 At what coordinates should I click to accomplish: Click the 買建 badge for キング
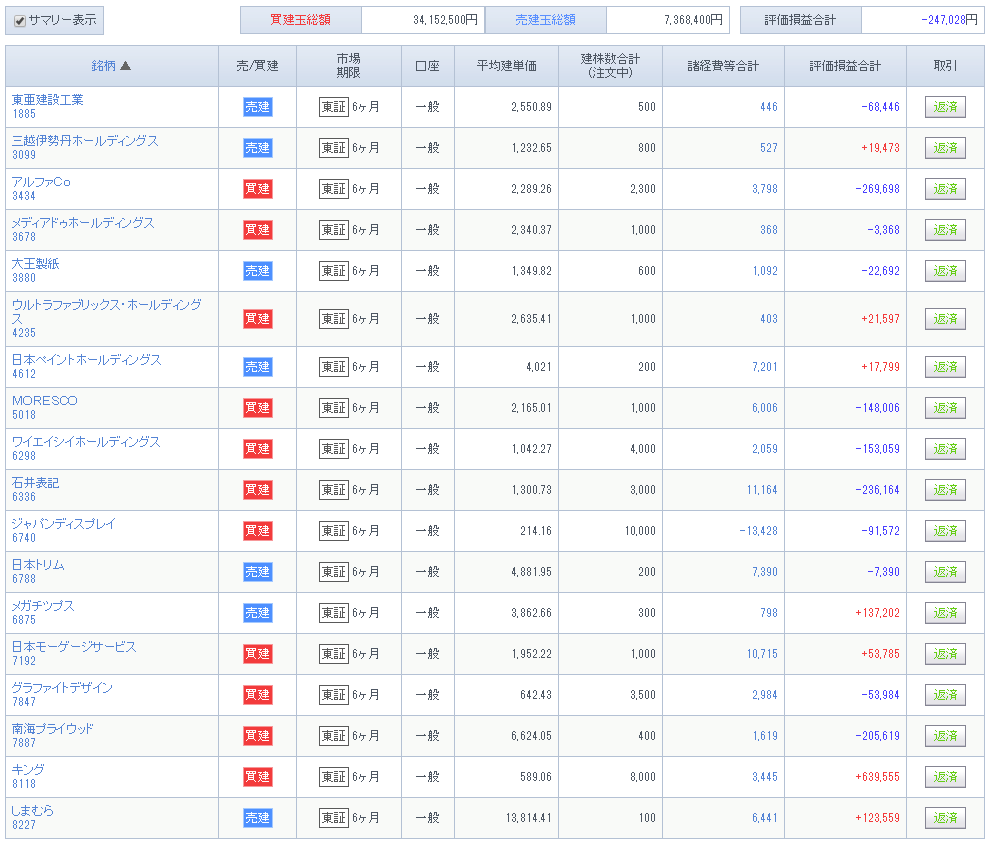tap(257, 777)
